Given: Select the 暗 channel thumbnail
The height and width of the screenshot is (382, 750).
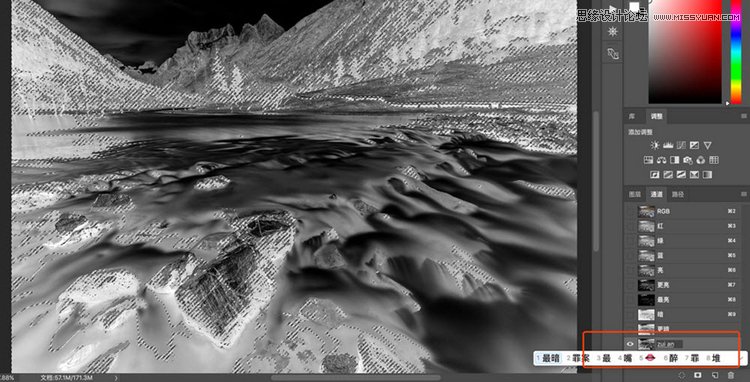Looking at the screenshot, I should coord(646,315).
